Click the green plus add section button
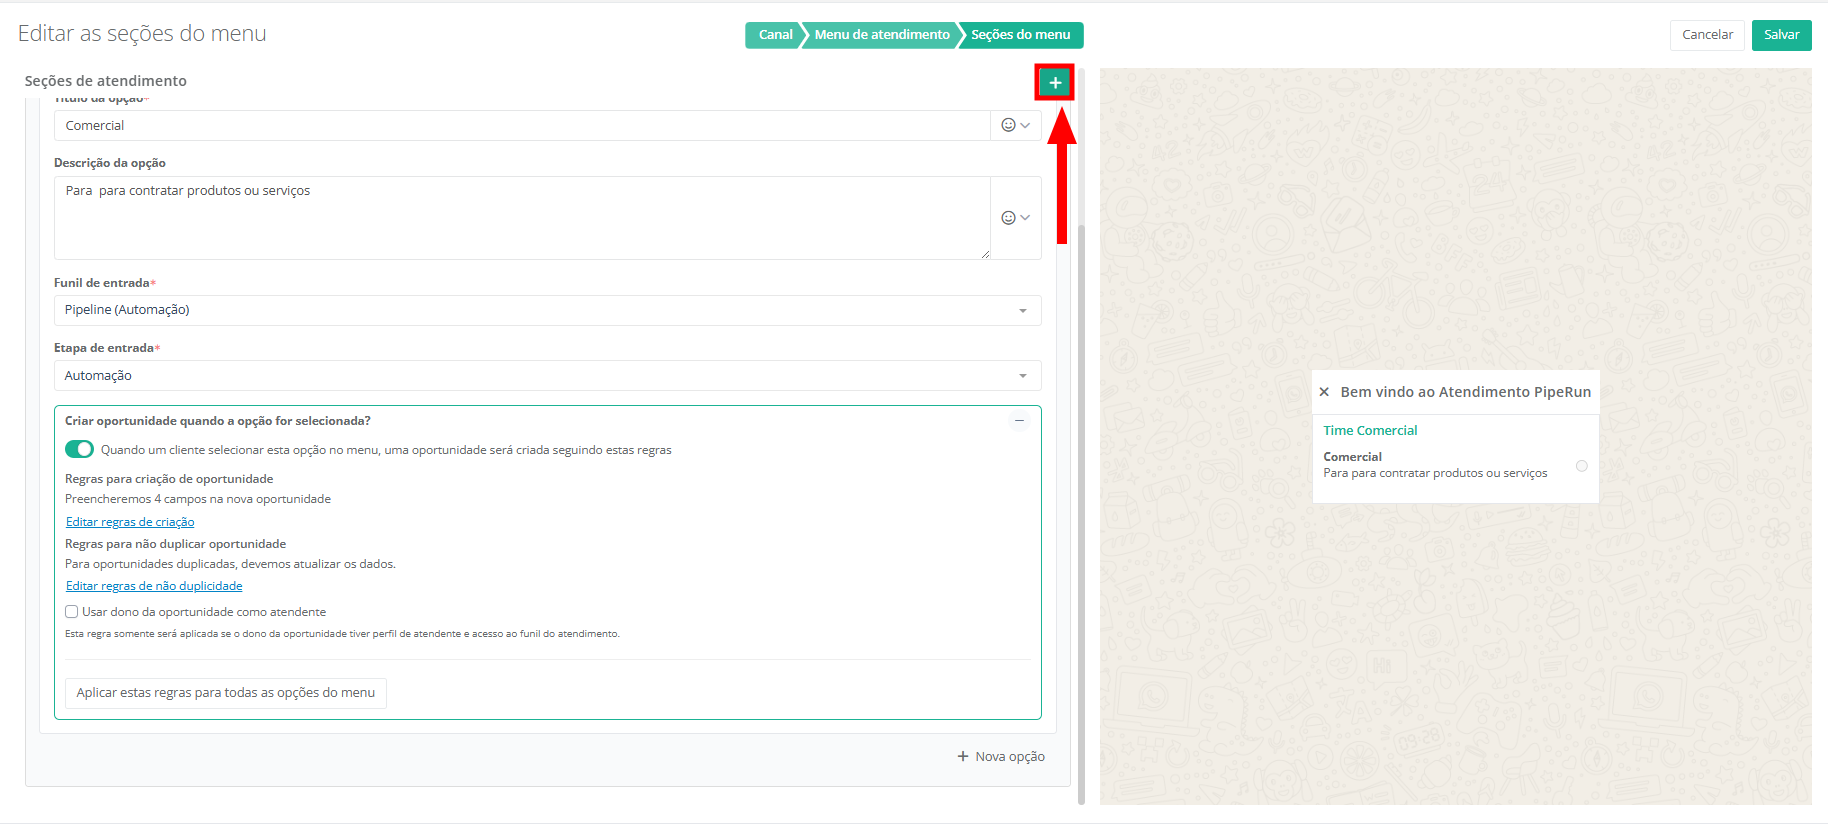The image size is (1828, 824). pos(1054,83)
